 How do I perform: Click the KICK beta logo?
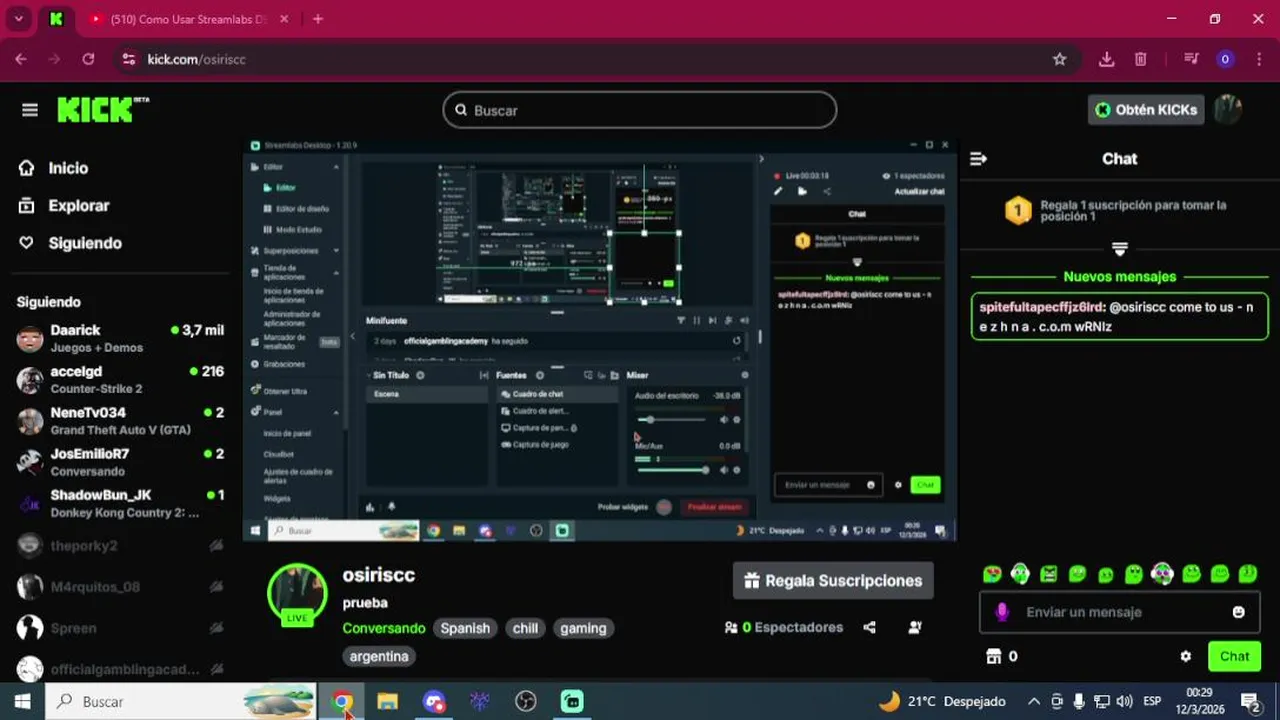[103, 109]
